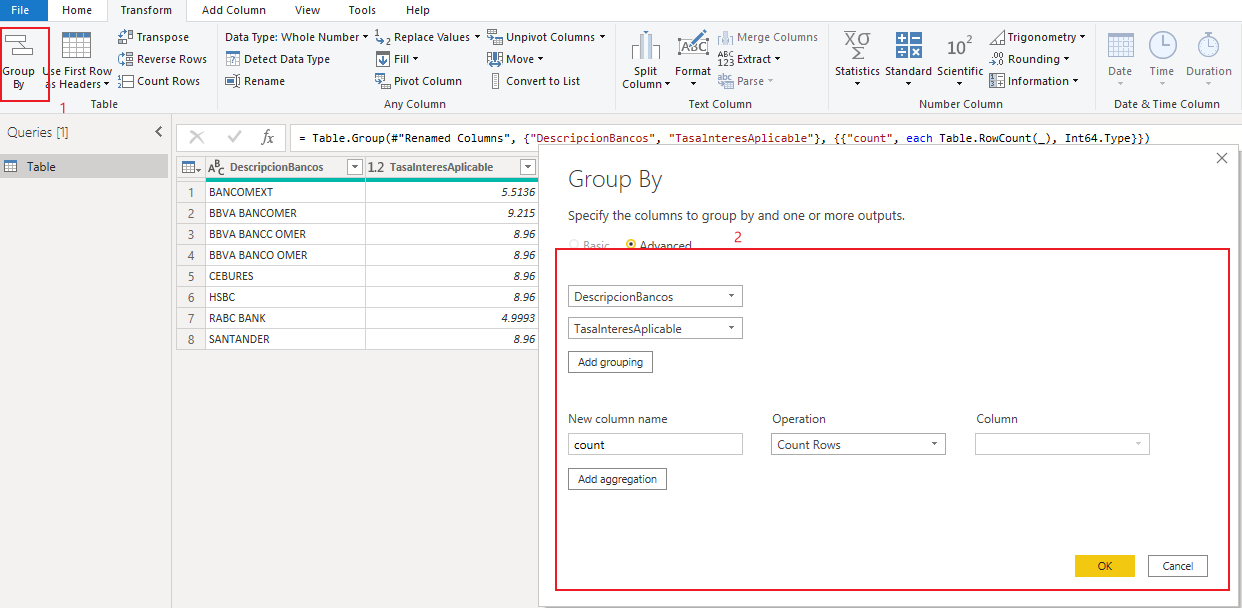The image size is (1242, 608).
Task: Open the Trigonometry dropdown
Action: 1038,37
